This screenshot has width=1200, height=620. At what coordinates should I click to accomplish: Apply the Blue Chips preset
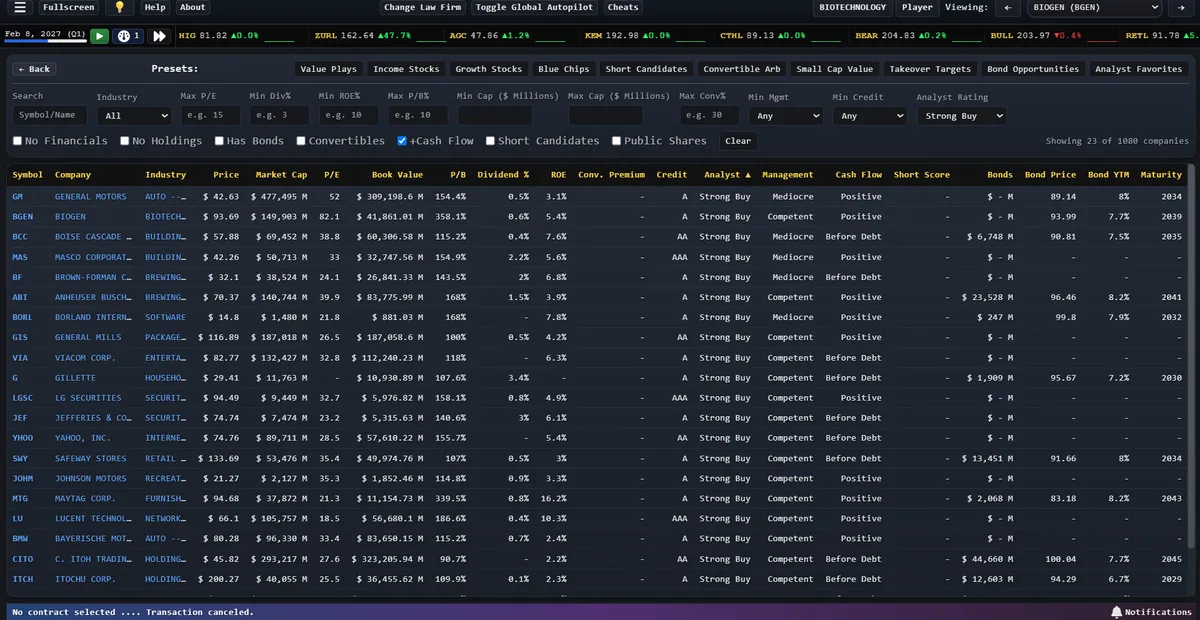(x=564, y=69)
